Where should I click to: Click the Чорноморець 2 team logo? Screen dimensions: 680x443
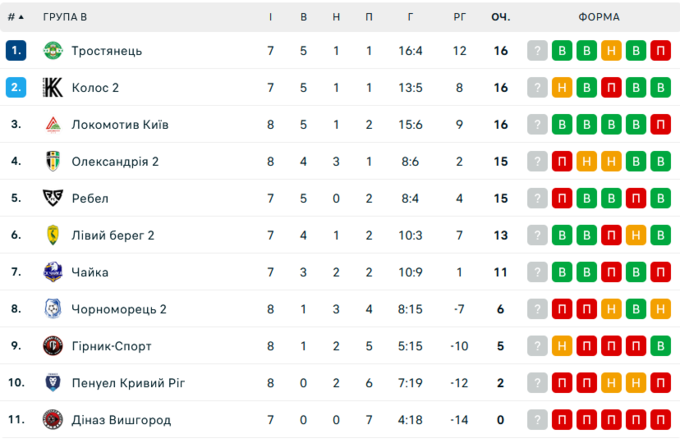coord(53,309)
